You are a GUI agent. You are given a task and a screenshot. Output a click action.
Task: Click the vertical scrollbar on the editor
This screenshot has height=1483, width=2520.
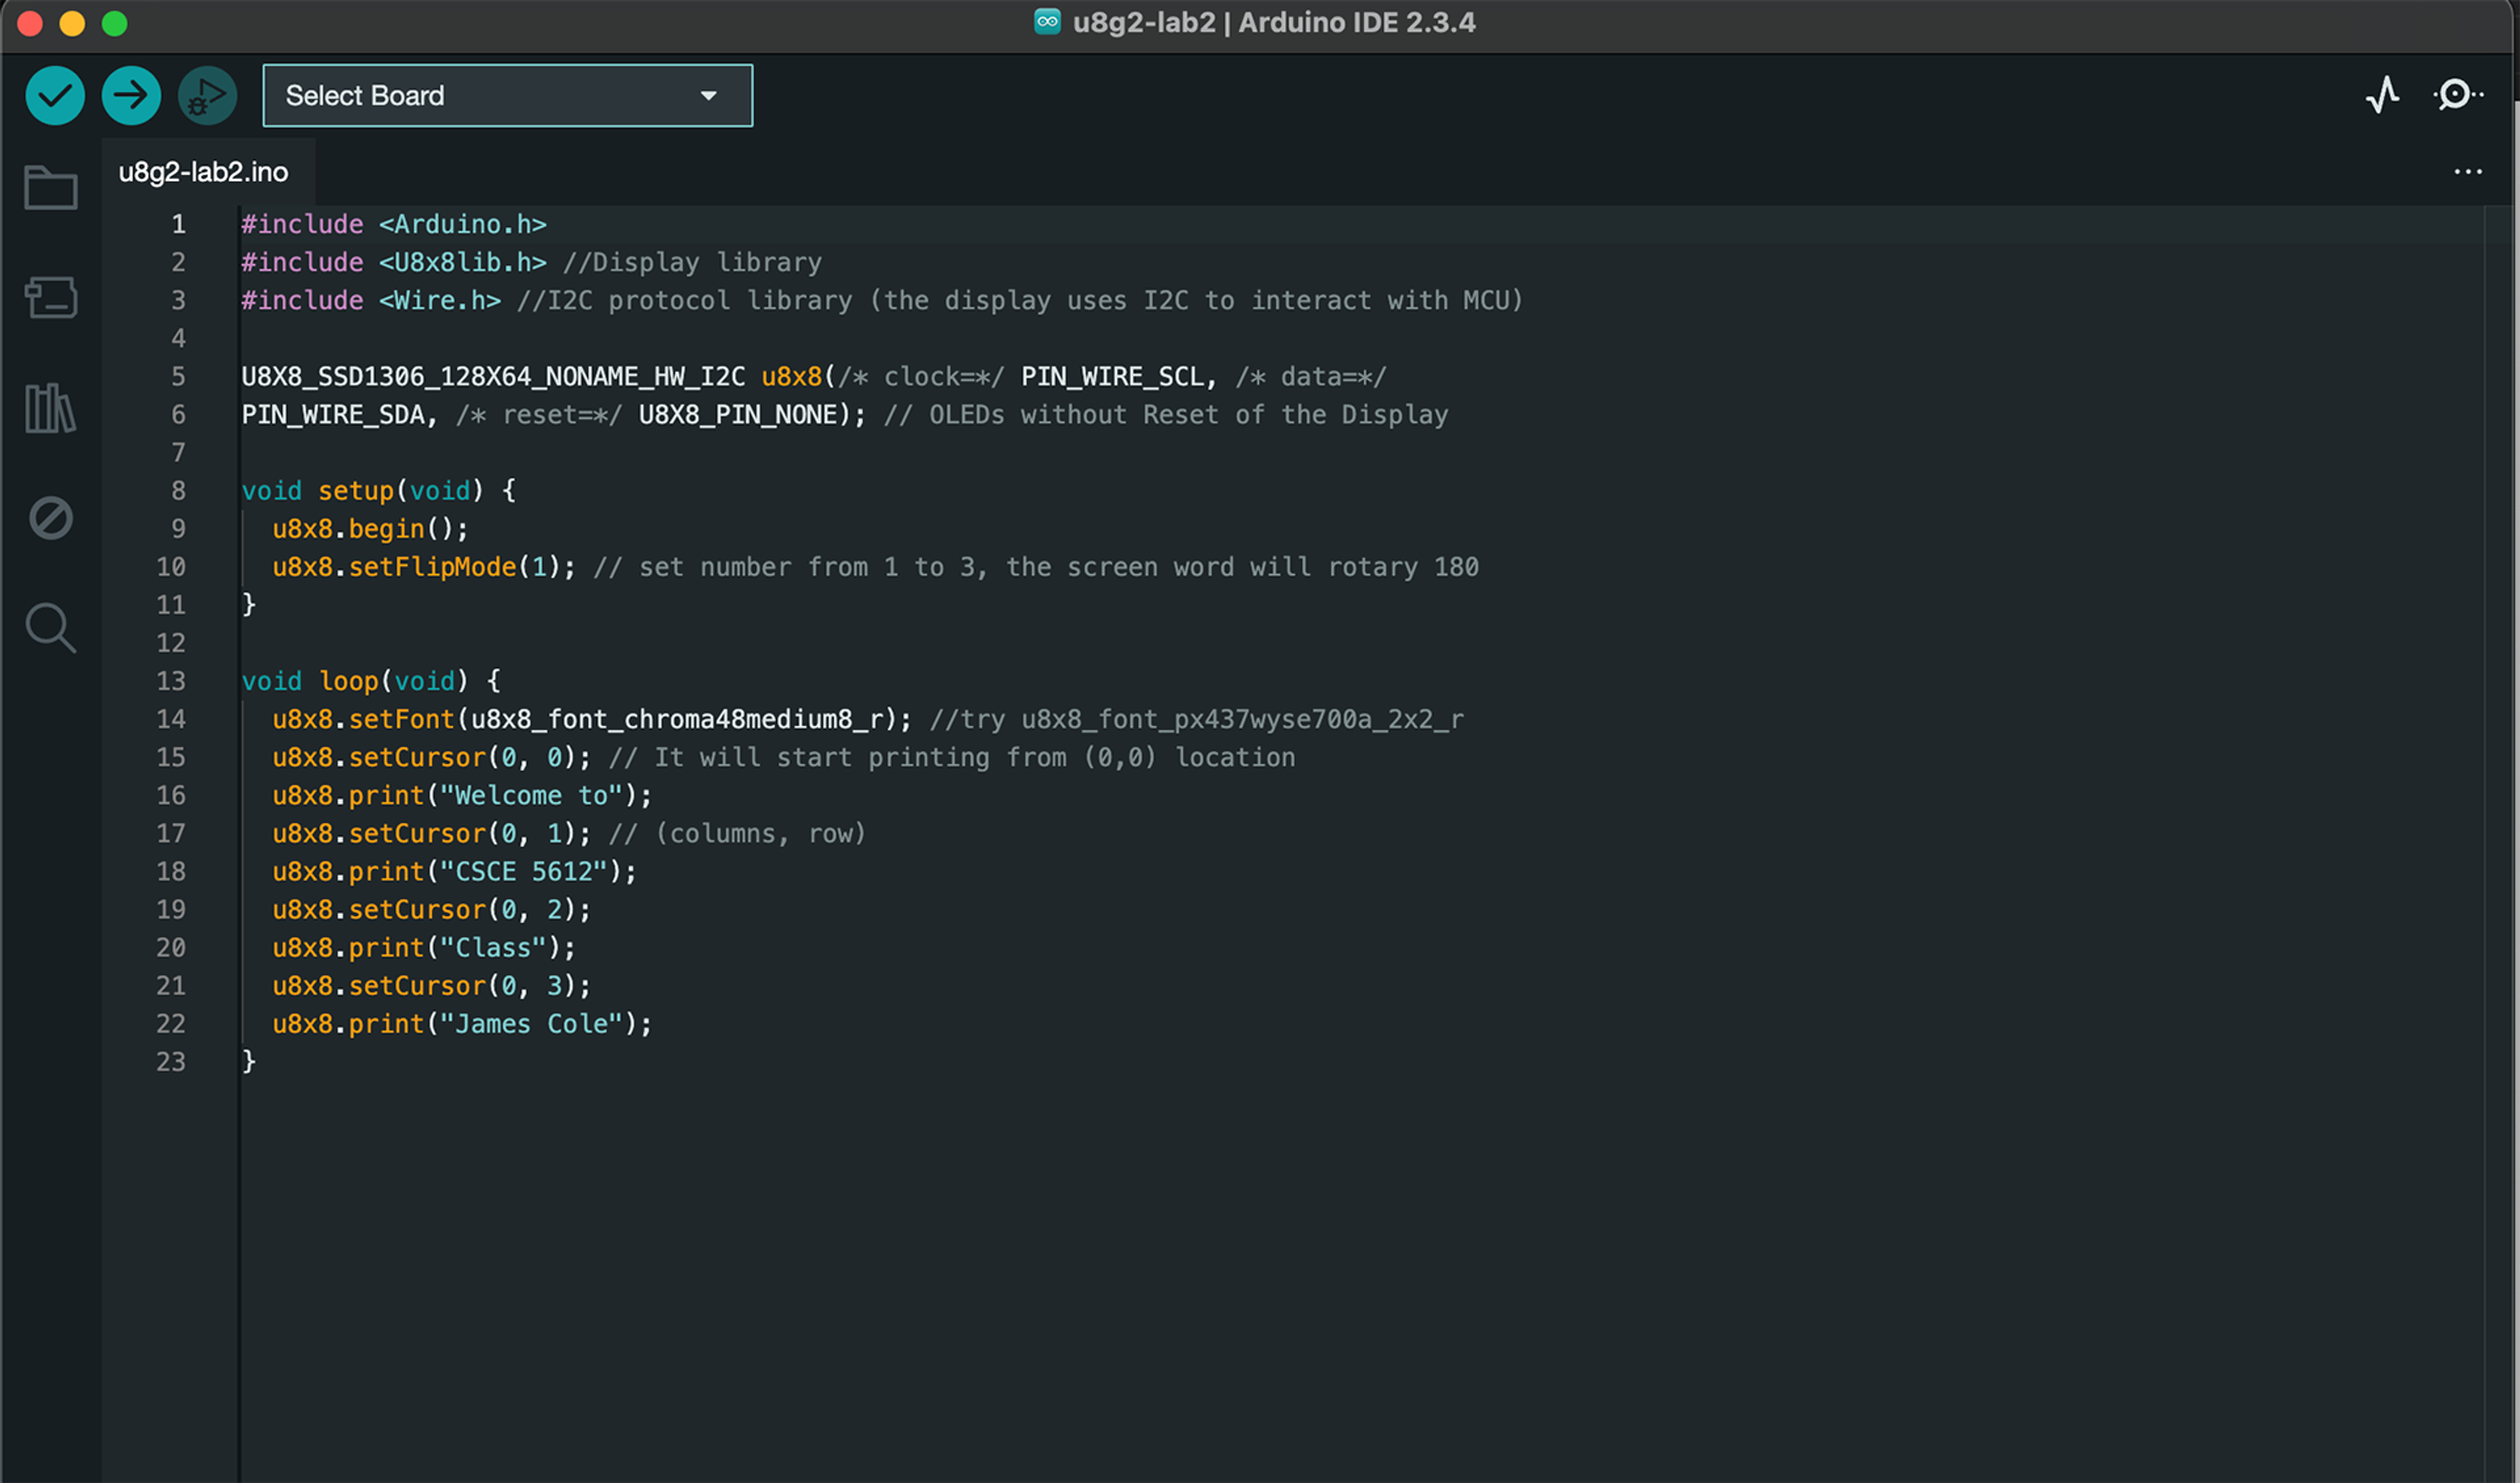point(2500,700)
